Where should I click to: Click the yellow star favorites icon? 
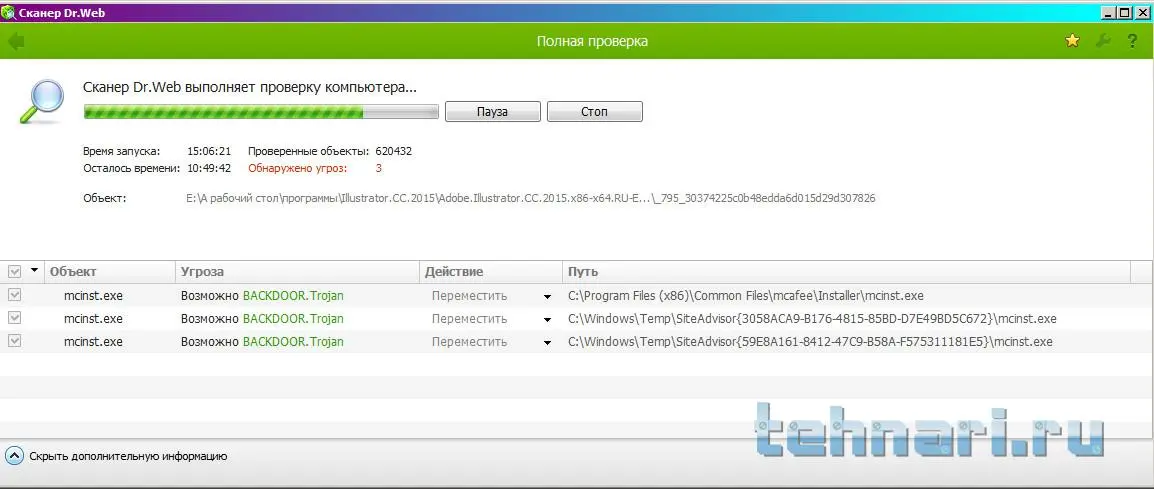tap(1072, 41)
